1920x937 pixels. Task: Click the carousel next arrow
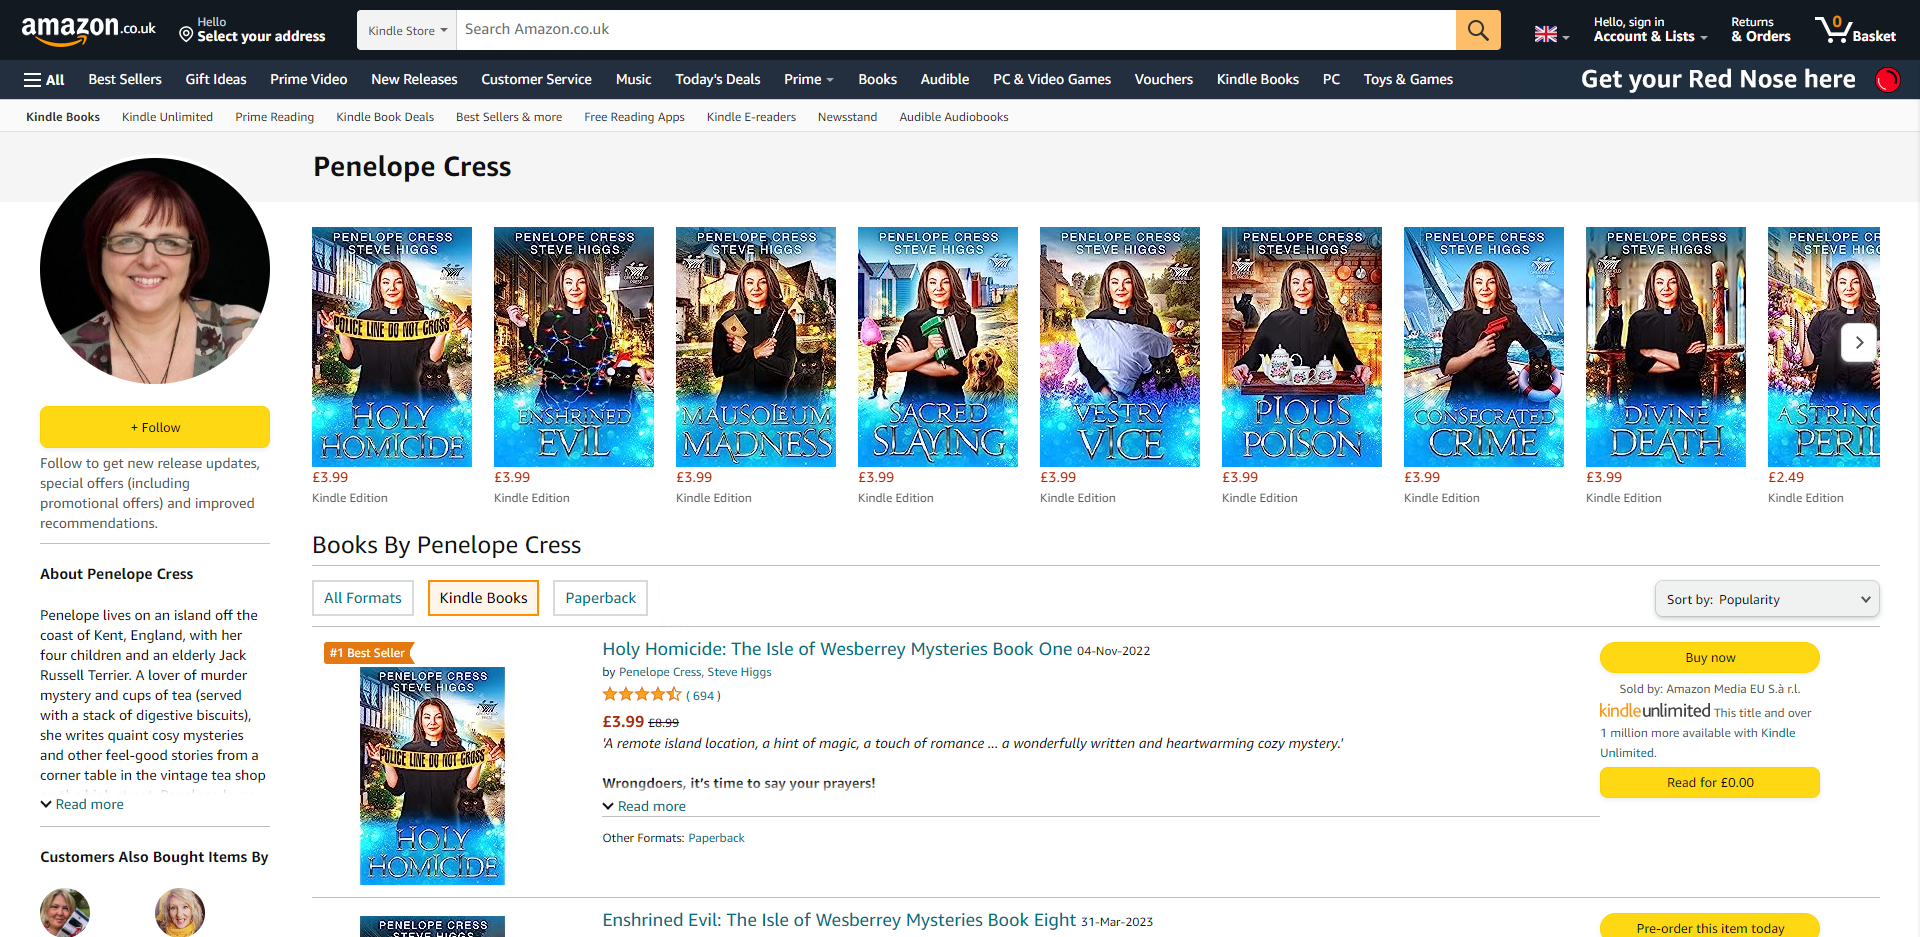pos(1859,342)
